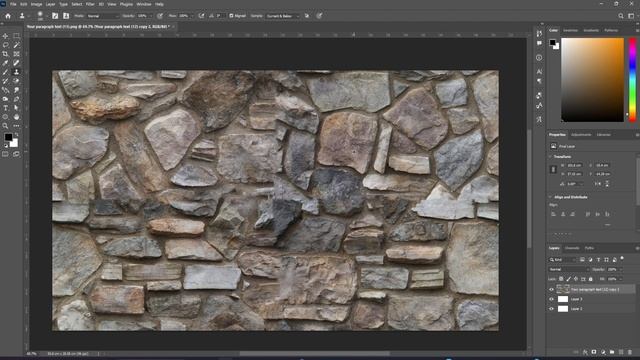Viewport: 640px width, 360px height.
Task: Collapse the Align and Distribute section
Action: (550, 197)
